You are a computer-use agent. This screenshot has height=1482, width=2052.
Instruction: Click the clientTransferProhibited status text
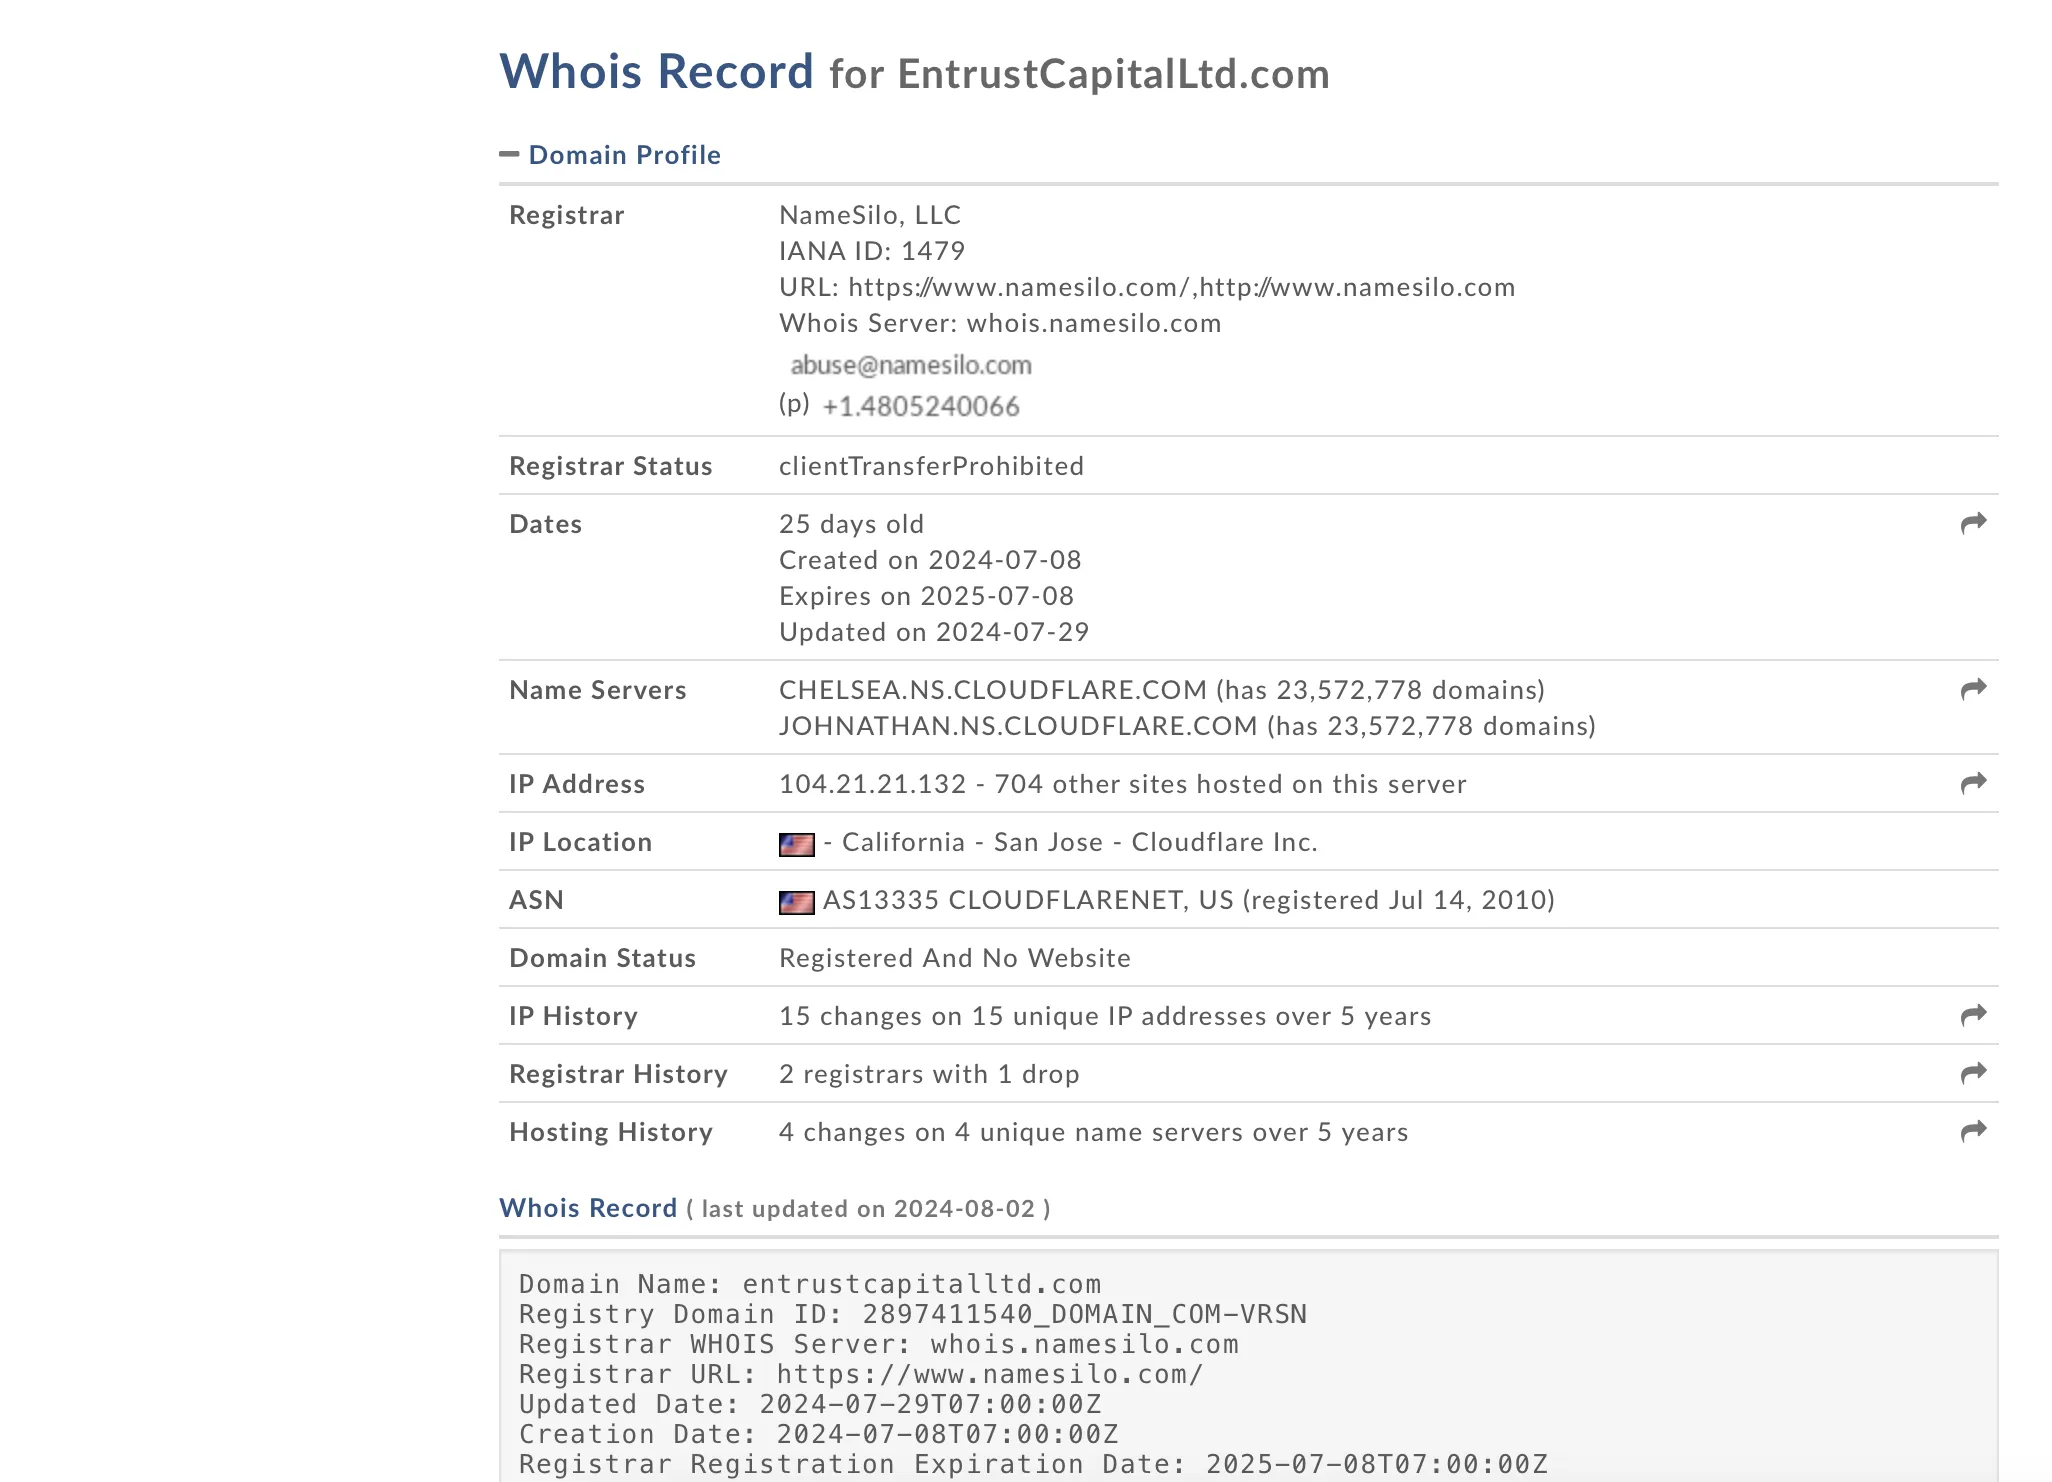[931, 466]
